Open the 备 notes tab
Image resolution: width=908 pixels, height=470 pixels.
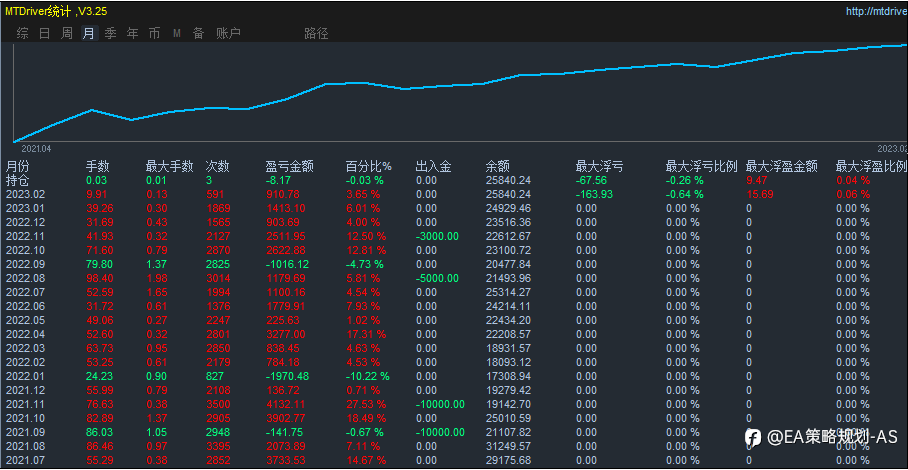(199, 34)
